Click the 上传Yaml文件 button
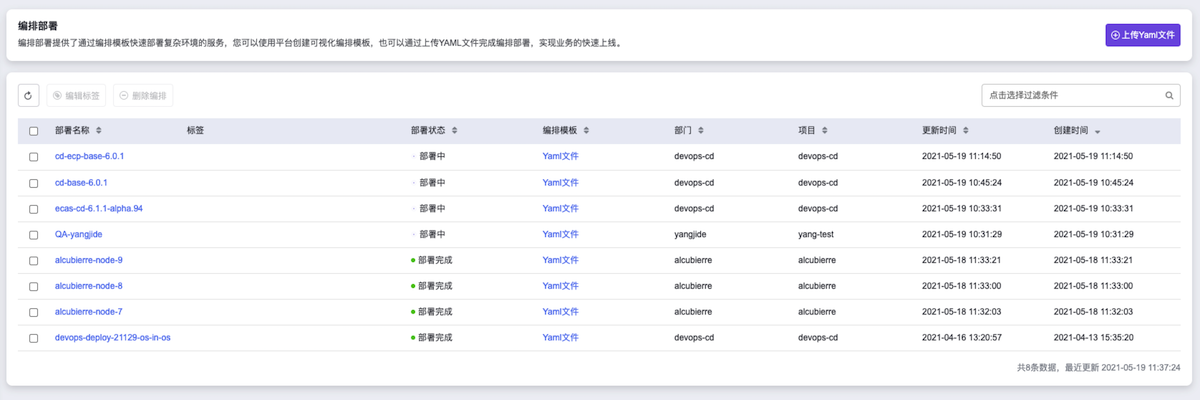This screenshot has height=400, width=1200. pyautogui.click(x=1143, y=35)
